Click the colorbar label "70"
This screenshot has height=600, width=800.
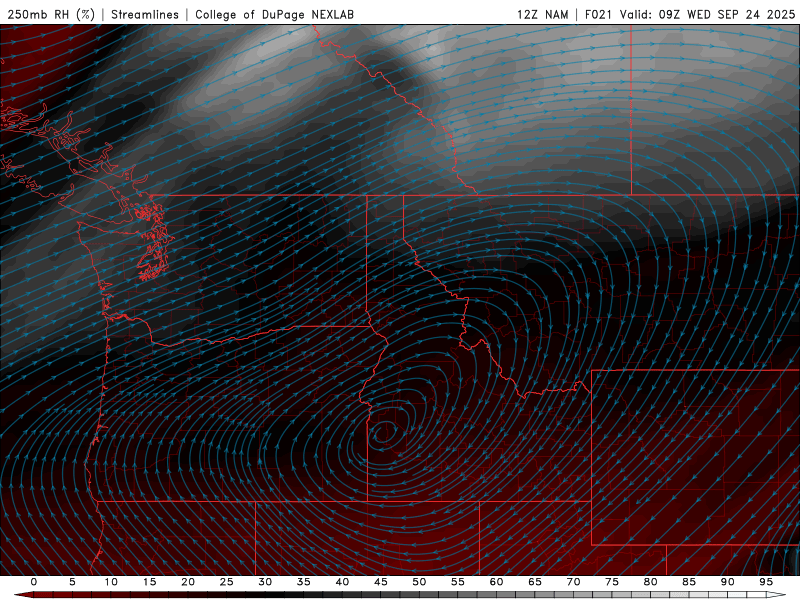coord(573,582)
